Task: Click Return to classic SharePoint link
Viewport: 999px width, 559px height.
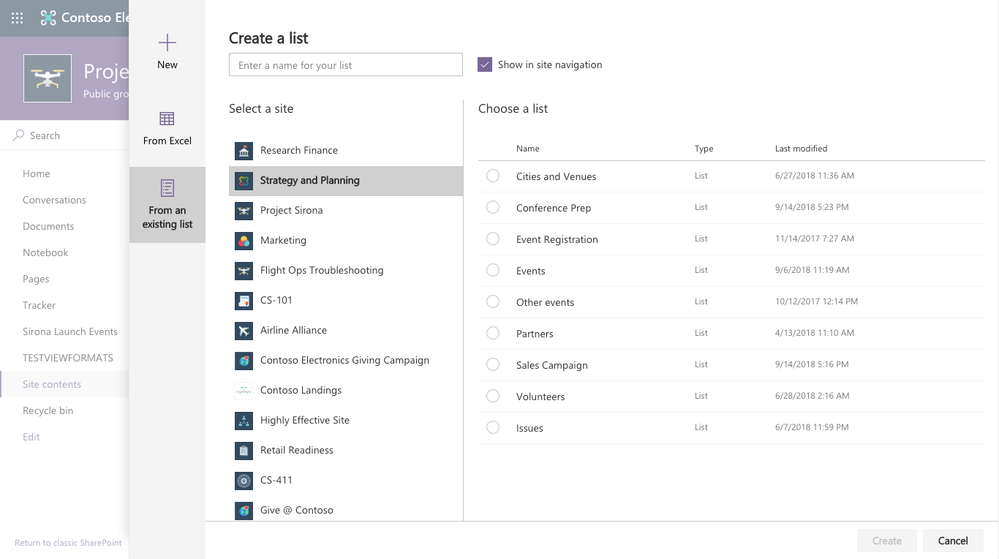Action: pyautogui.click(x=68, y=543)
